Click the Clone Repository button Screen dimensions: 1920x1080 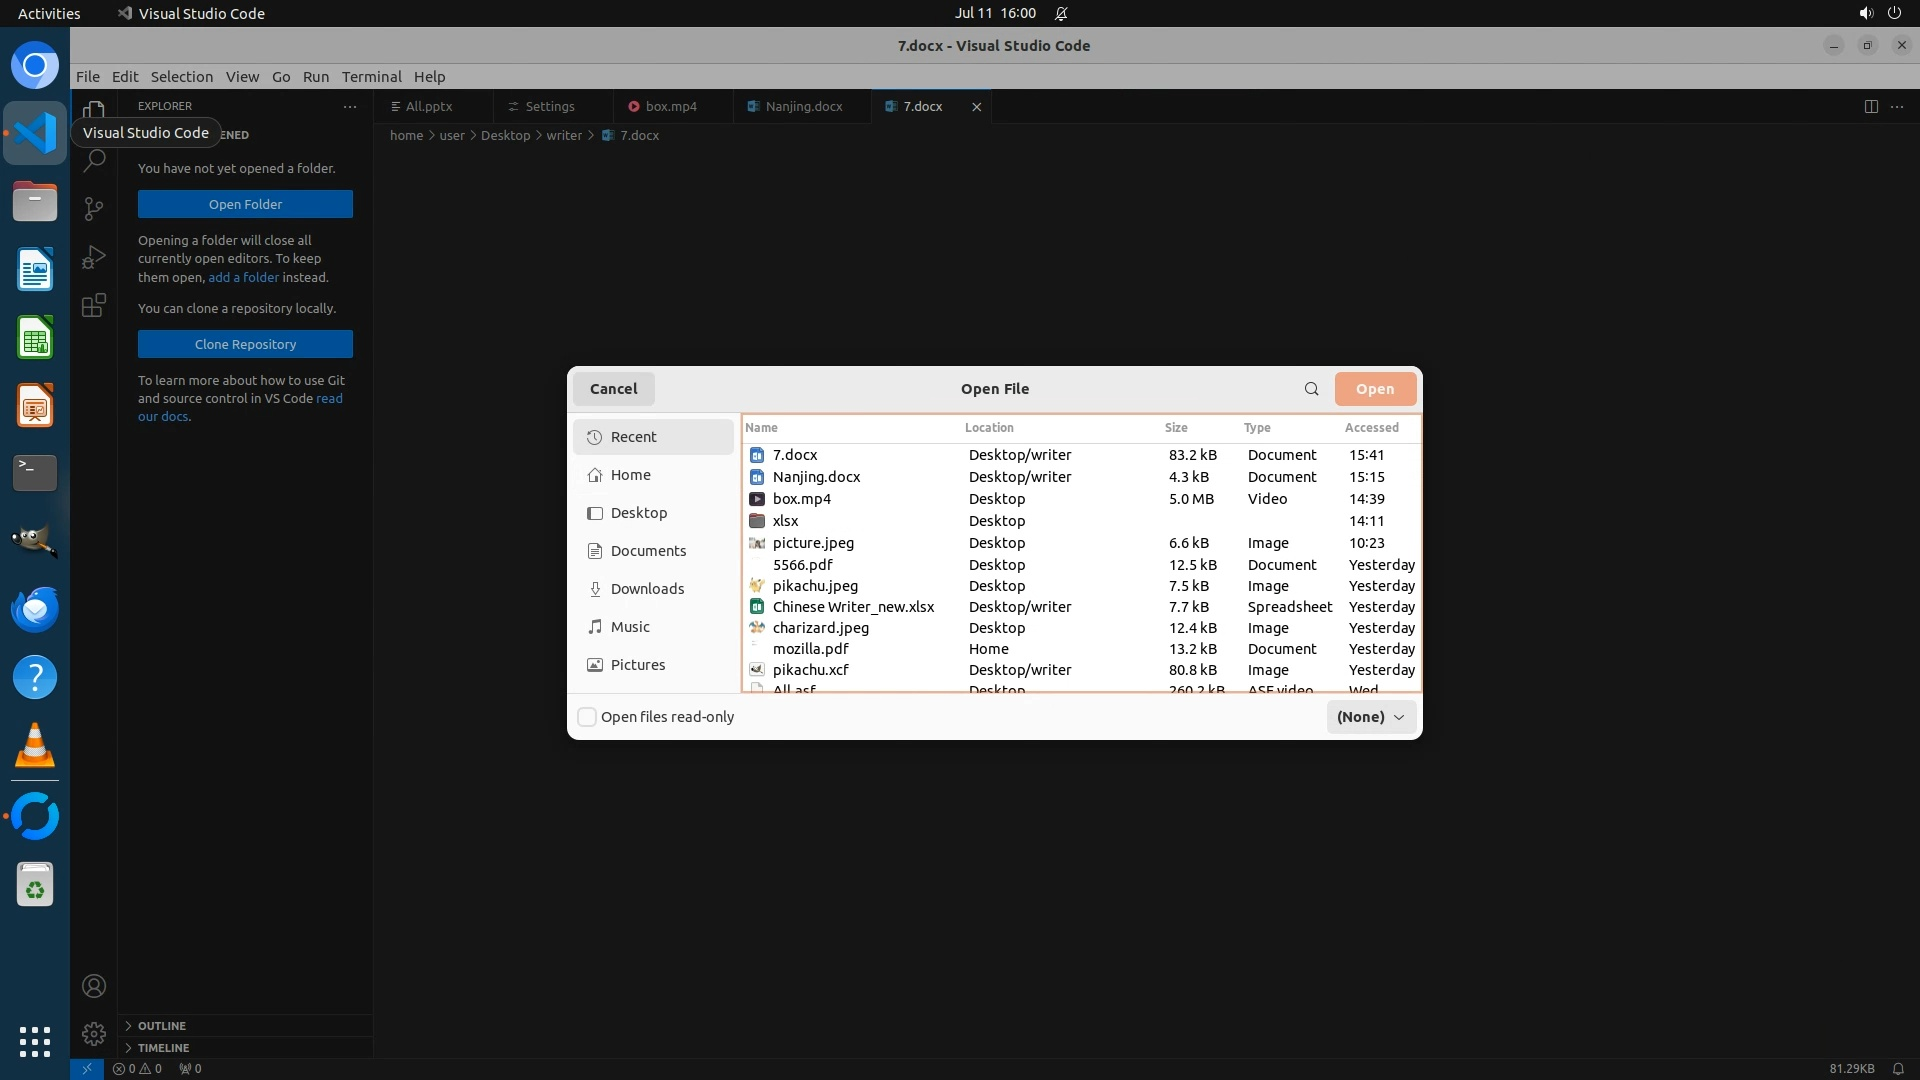click(245, 344)
